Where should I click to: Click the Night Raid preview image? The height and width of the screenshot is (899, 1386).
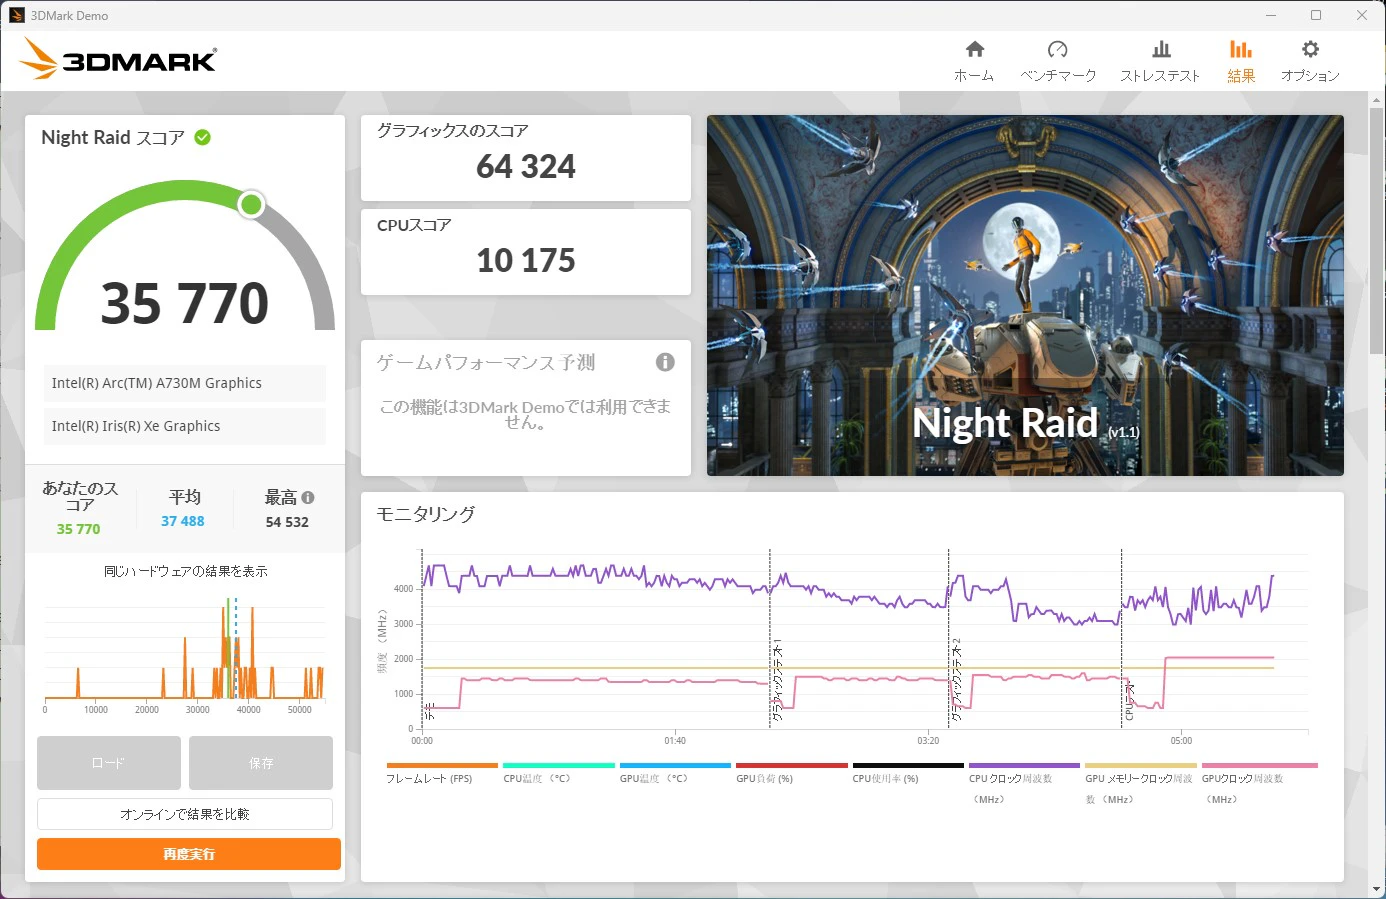click(1025, 295)
